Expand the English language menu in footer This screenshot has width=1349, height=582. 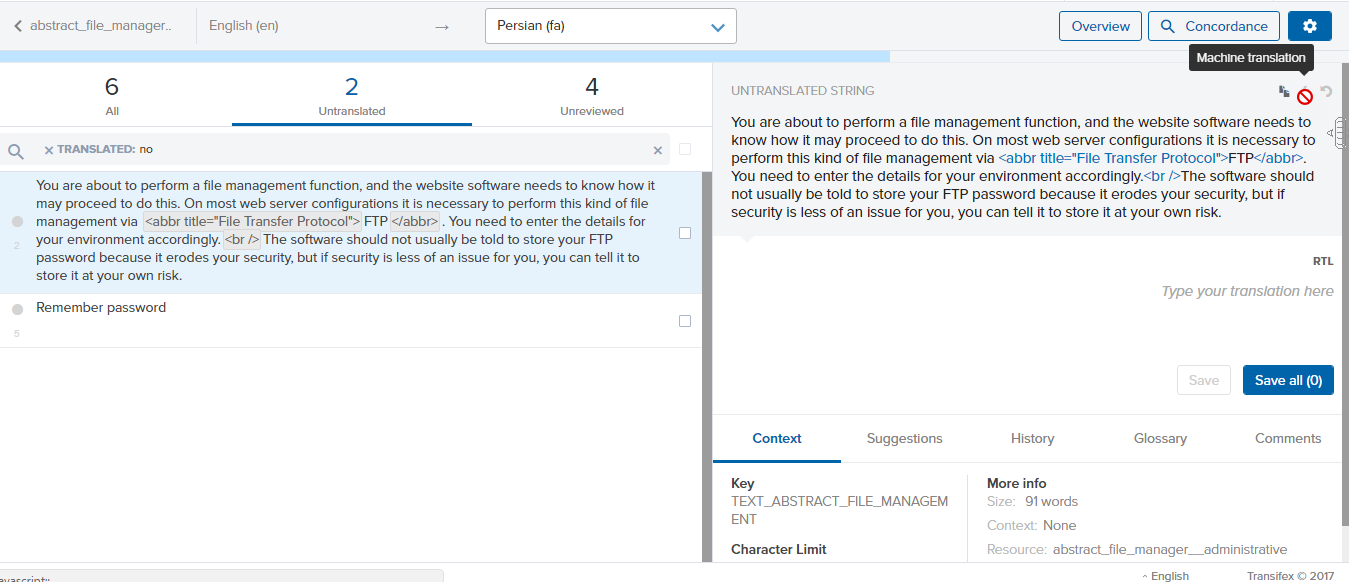[x=1165, y=576]
